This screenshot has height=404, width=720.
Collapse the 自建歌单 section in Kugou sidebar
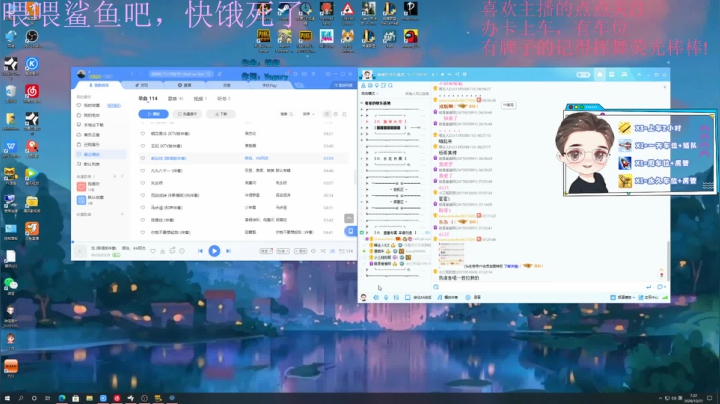pyautogui.click(x=122, y=176)
